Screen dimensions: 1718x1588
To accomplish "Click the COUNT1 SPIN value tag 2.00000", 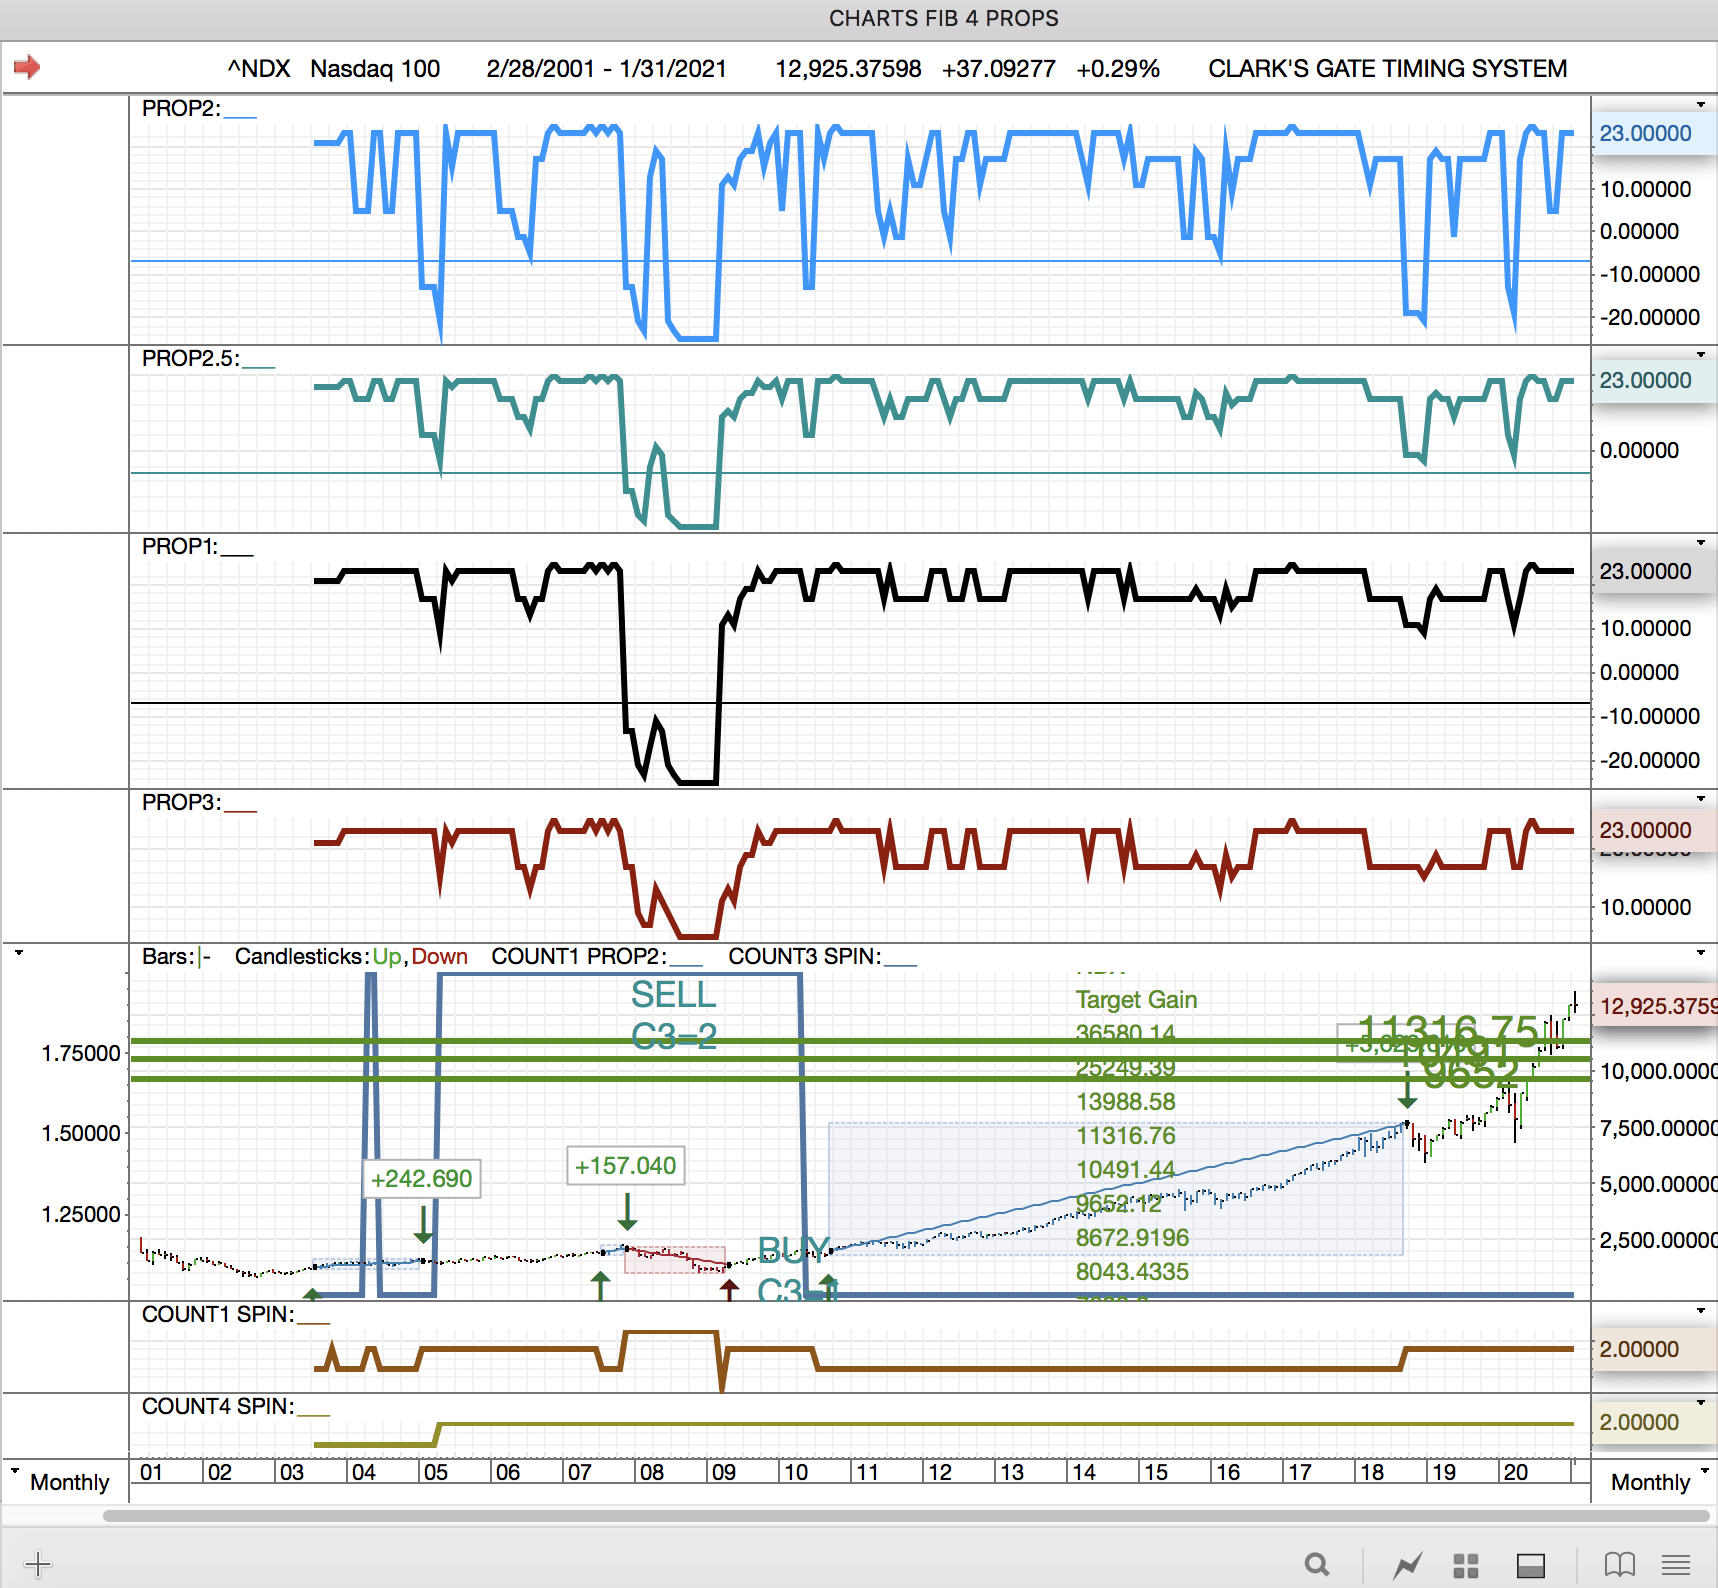I will click(x=1653, y=1349).
